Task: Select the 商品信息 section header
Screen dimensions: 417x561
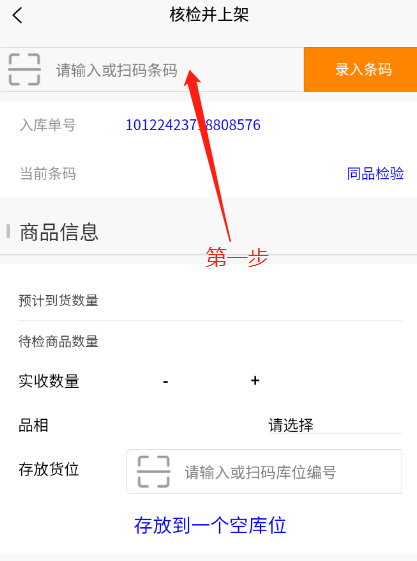Action: (59, 232)
